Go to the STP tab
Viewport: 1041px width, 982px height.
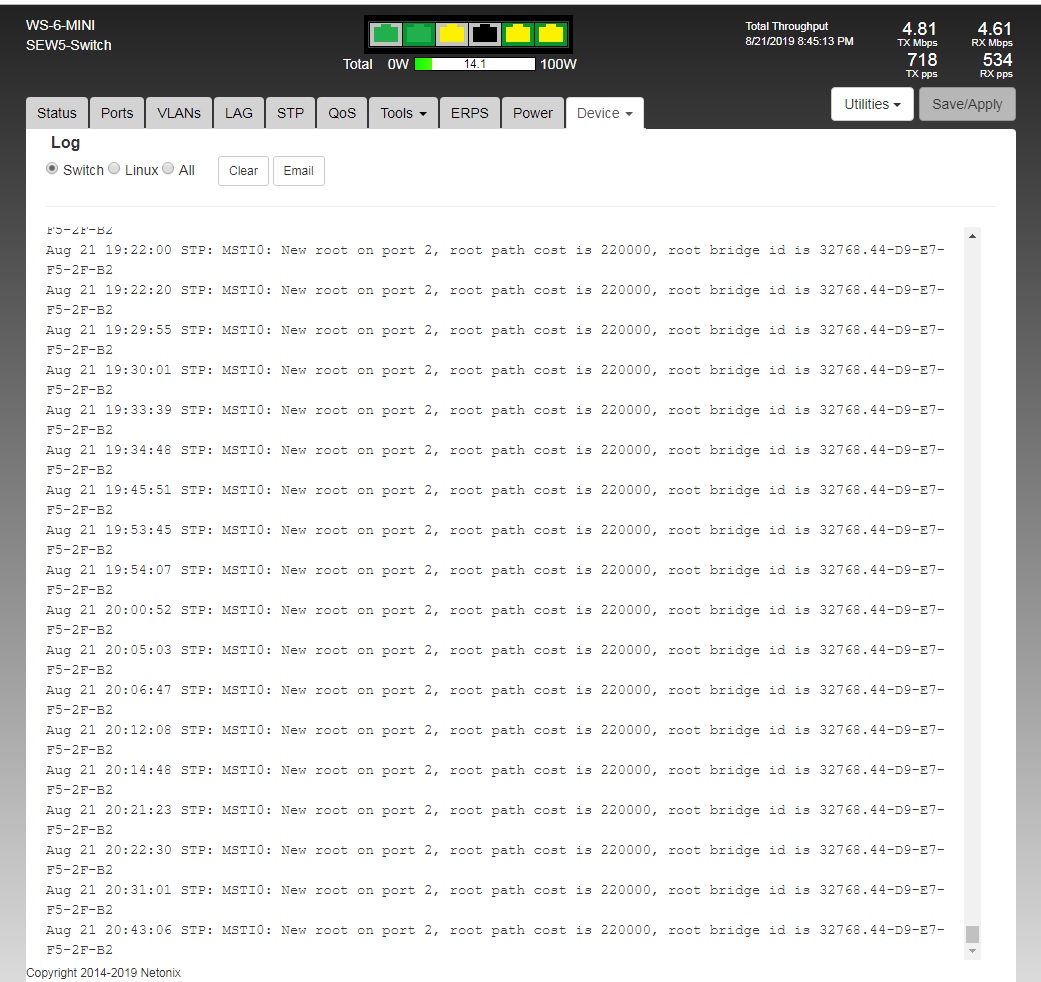click(290, 113)
